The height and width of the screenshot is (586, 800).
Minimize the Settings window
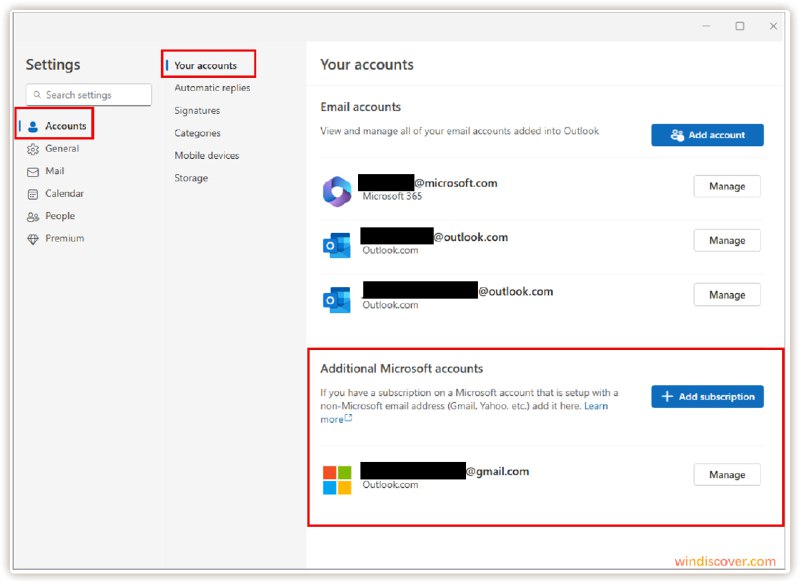(706, 26)
